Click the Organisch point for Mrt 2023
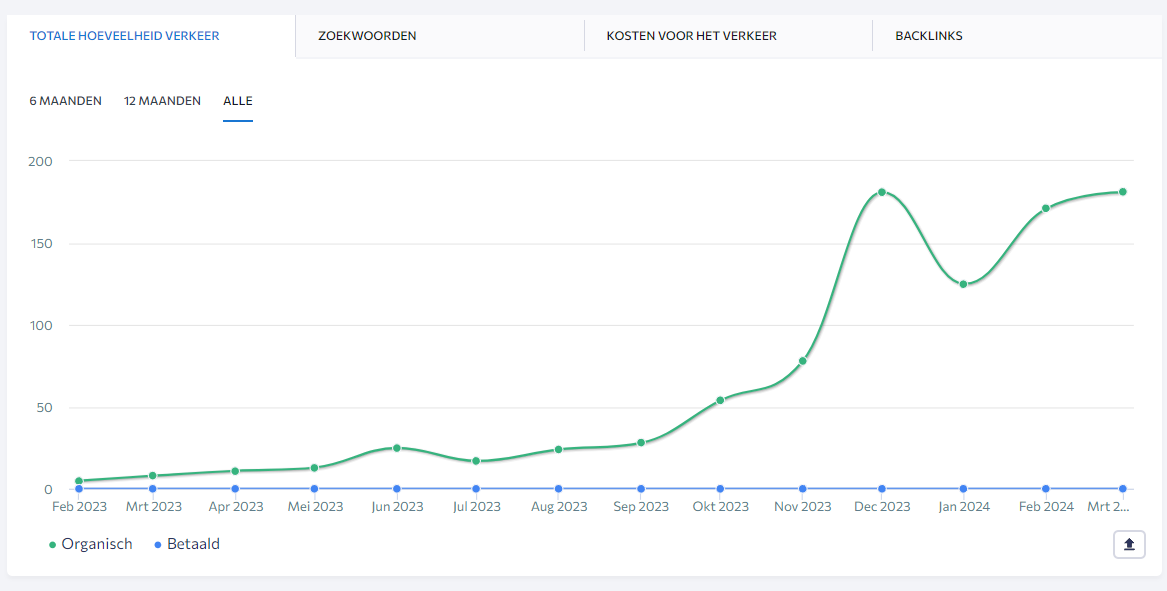 [x=153, y=476]
